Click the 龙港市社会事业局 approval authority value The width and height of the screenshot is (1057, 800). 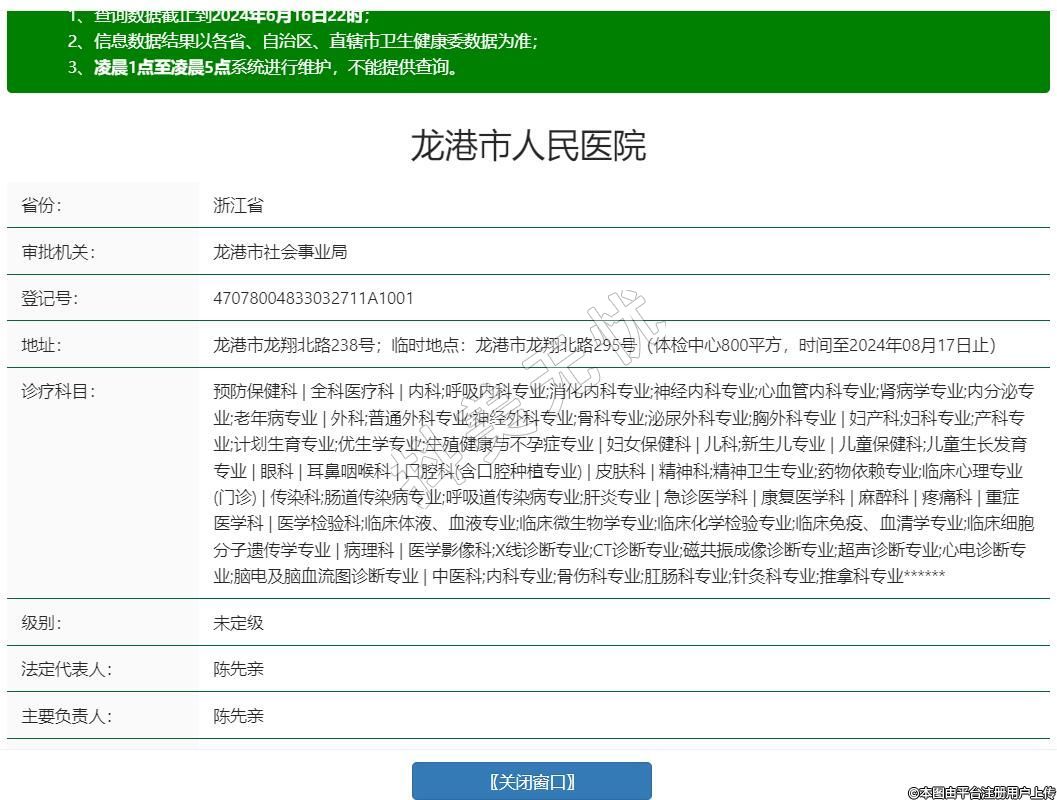(280, 252)
